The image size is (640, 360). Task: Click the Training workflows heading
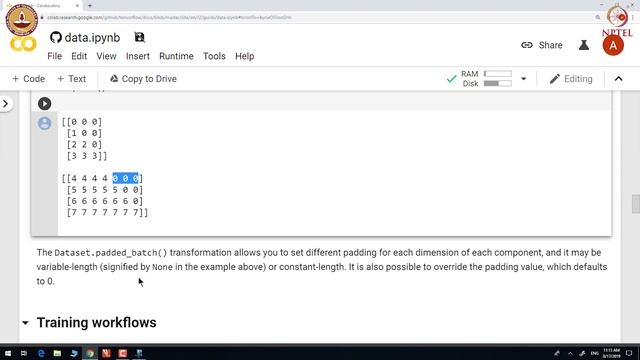click(x=96, y=322)
